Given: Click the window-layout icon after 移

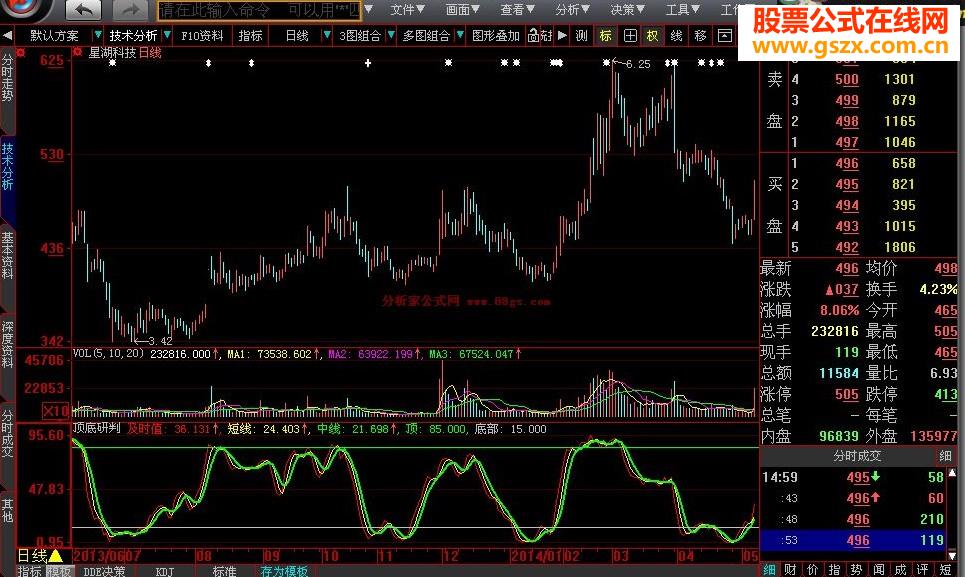Looking at the screenshot, I should pyautogui.click(x=725, y=36).
